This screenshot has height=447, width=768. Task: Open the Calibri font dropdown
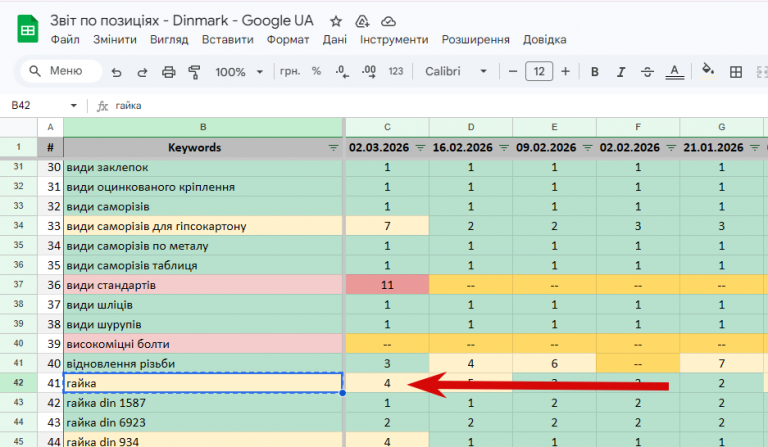pyautogui.click(x=456, y=72)
